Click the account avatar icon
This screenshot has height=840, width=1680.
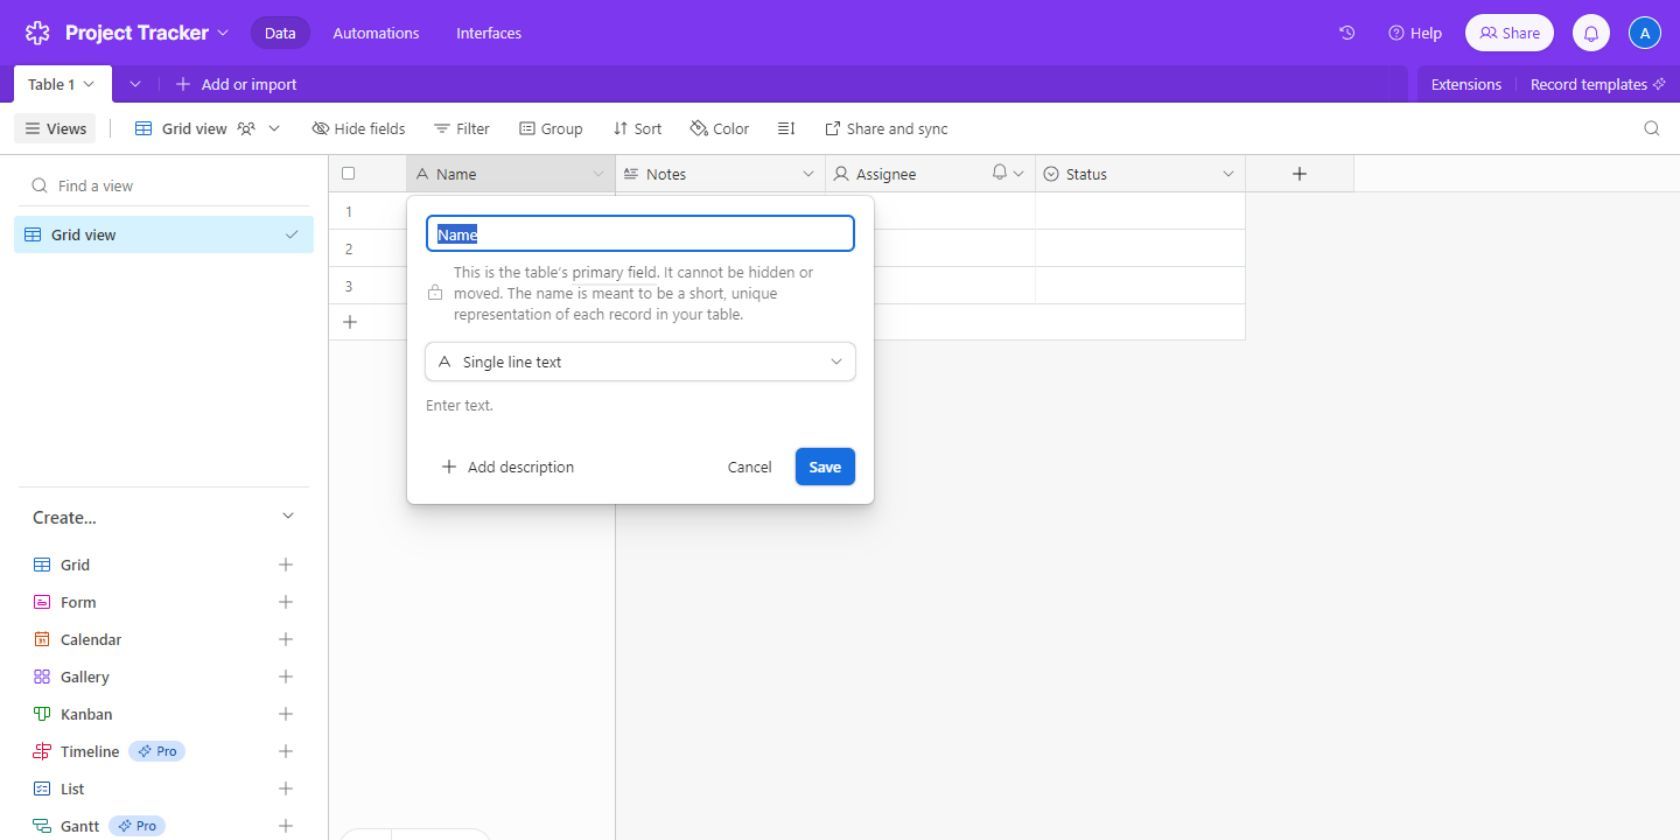click(x=1644, y=33)
